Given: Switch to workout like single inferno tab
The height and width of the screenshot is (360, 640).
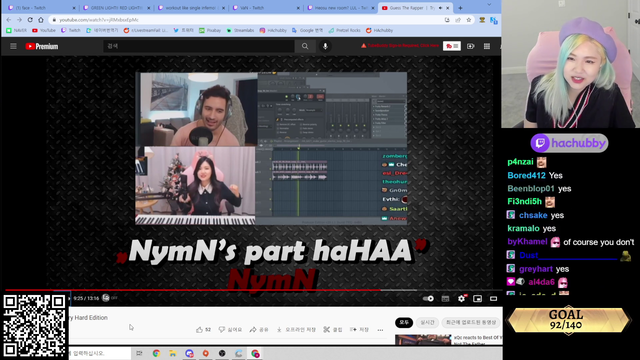Looking at the screenshot, I should click(x=190, y=8).
